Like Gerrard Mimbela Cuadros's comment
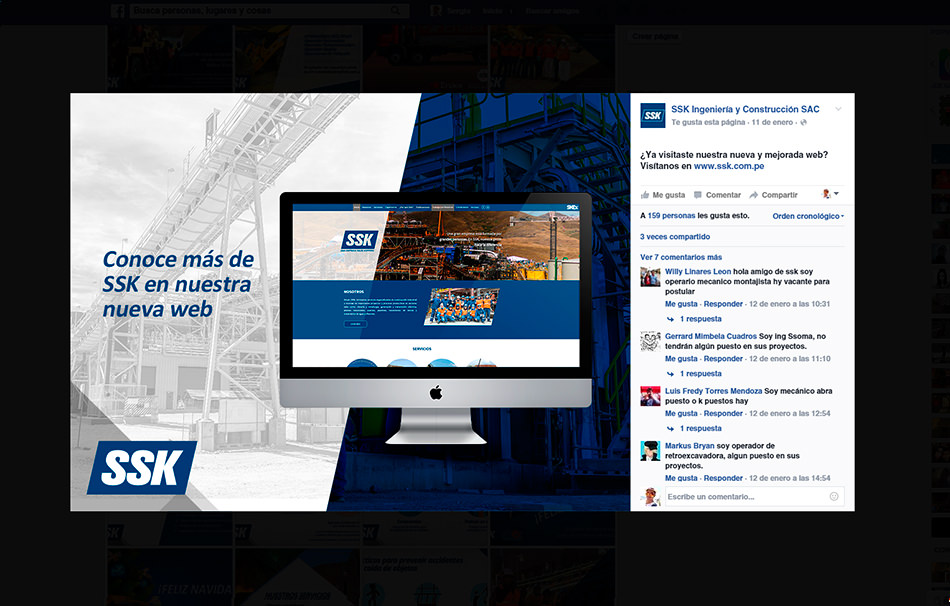Screen dimensions: 950x606 [x=682, y=359]
